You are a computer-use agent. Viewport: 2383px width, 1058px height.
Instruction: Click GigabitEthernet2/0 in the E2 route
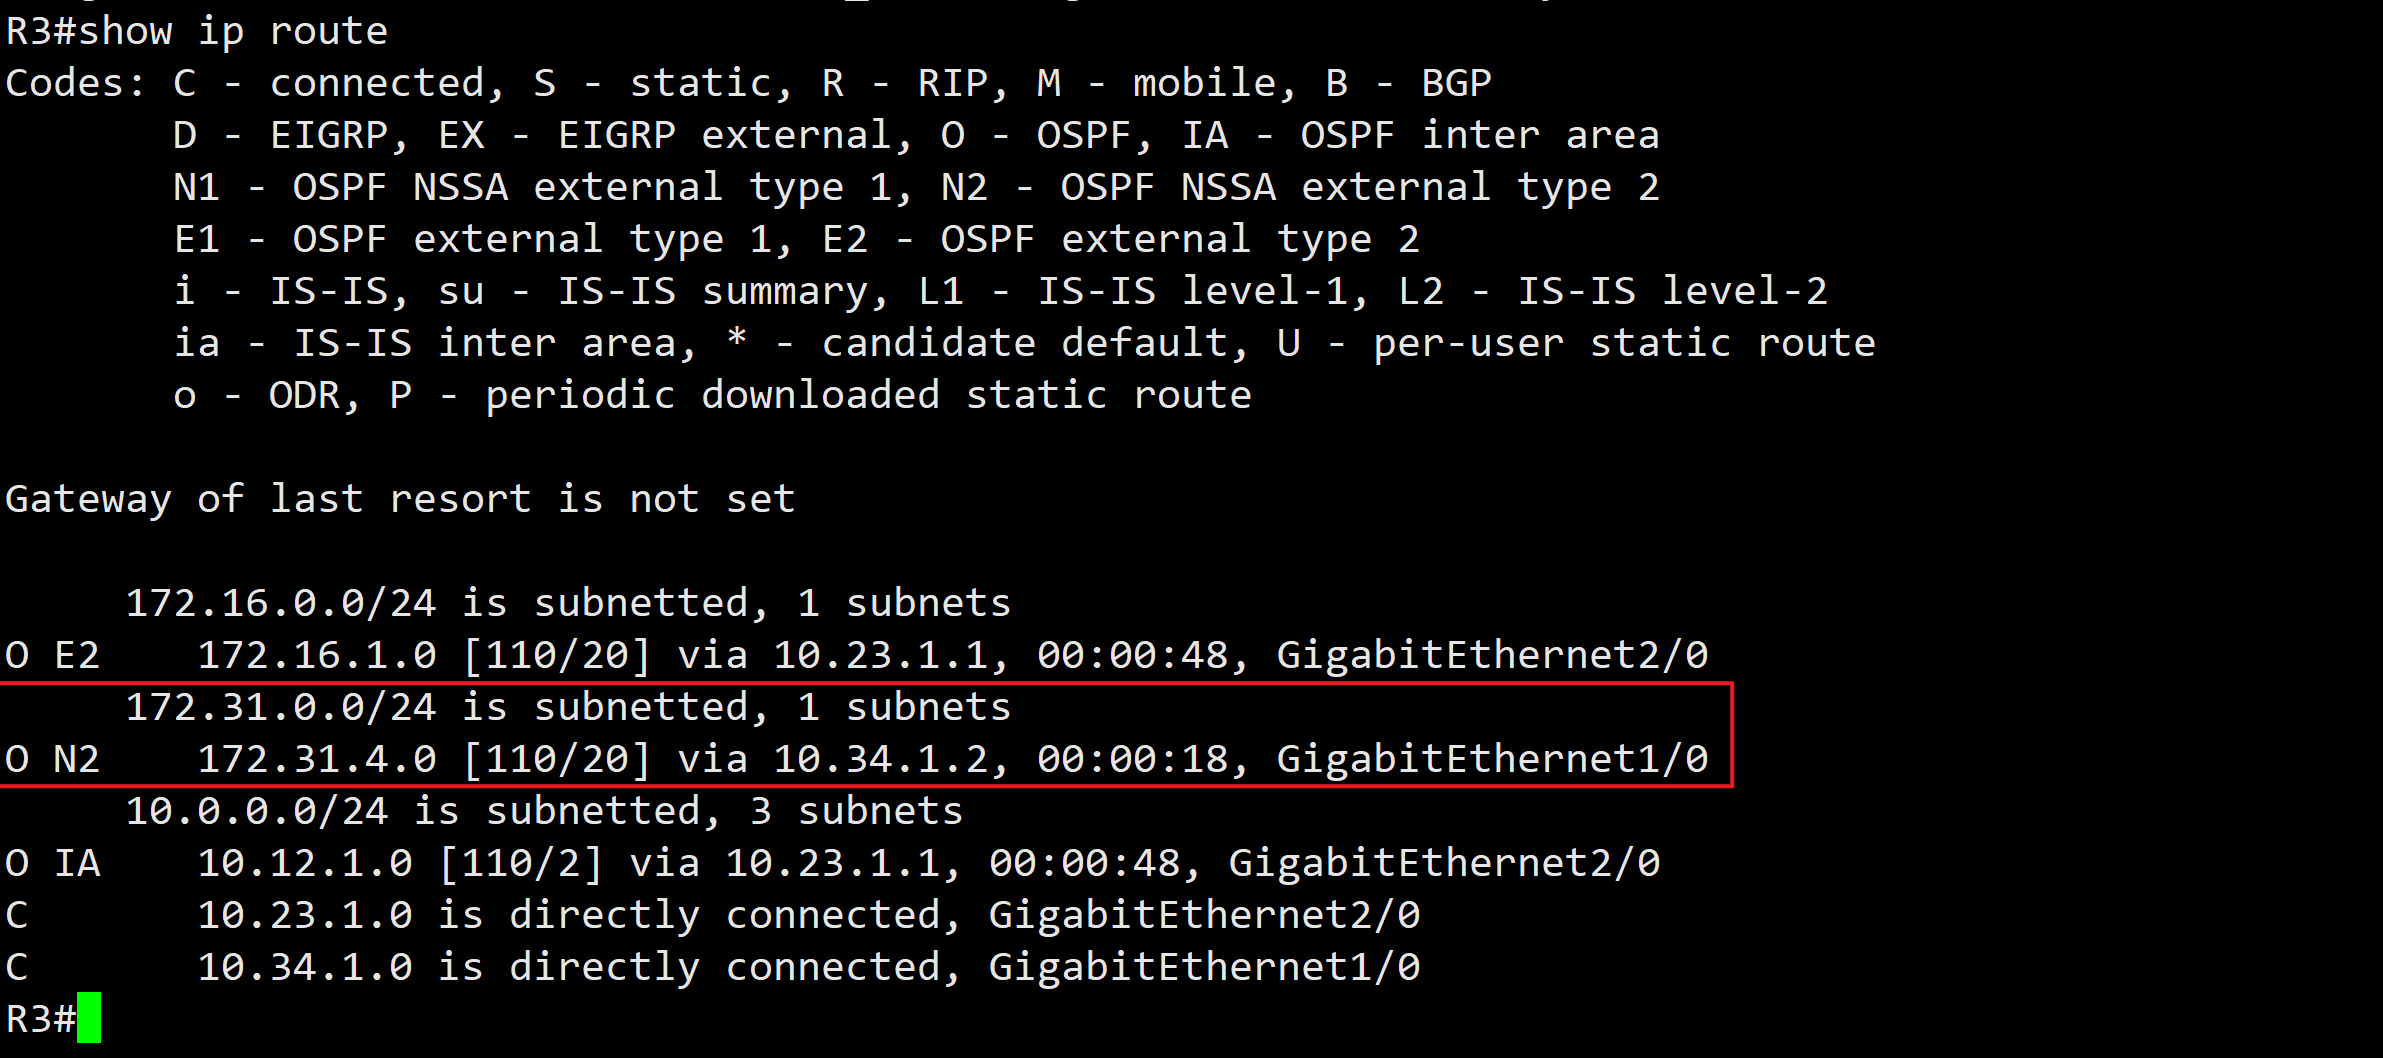click(1493, 656)
